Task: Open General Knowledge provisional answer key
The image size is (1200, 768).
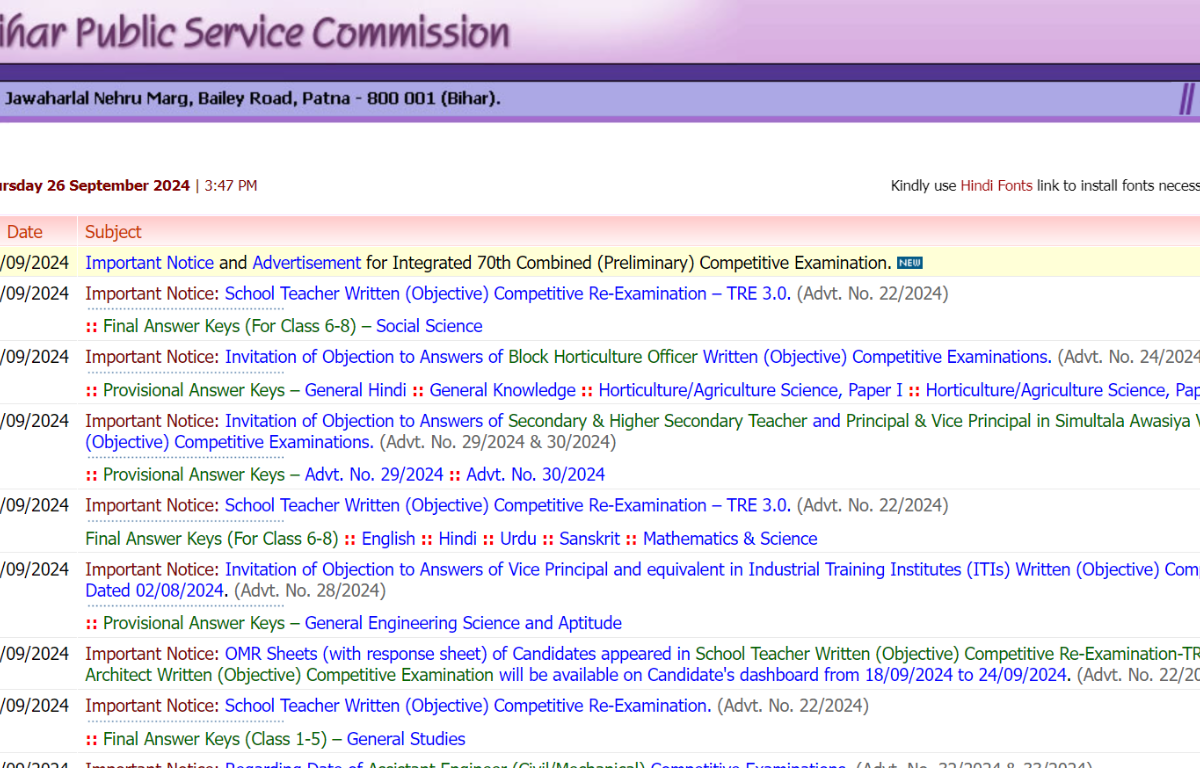Action: [502, 390]
